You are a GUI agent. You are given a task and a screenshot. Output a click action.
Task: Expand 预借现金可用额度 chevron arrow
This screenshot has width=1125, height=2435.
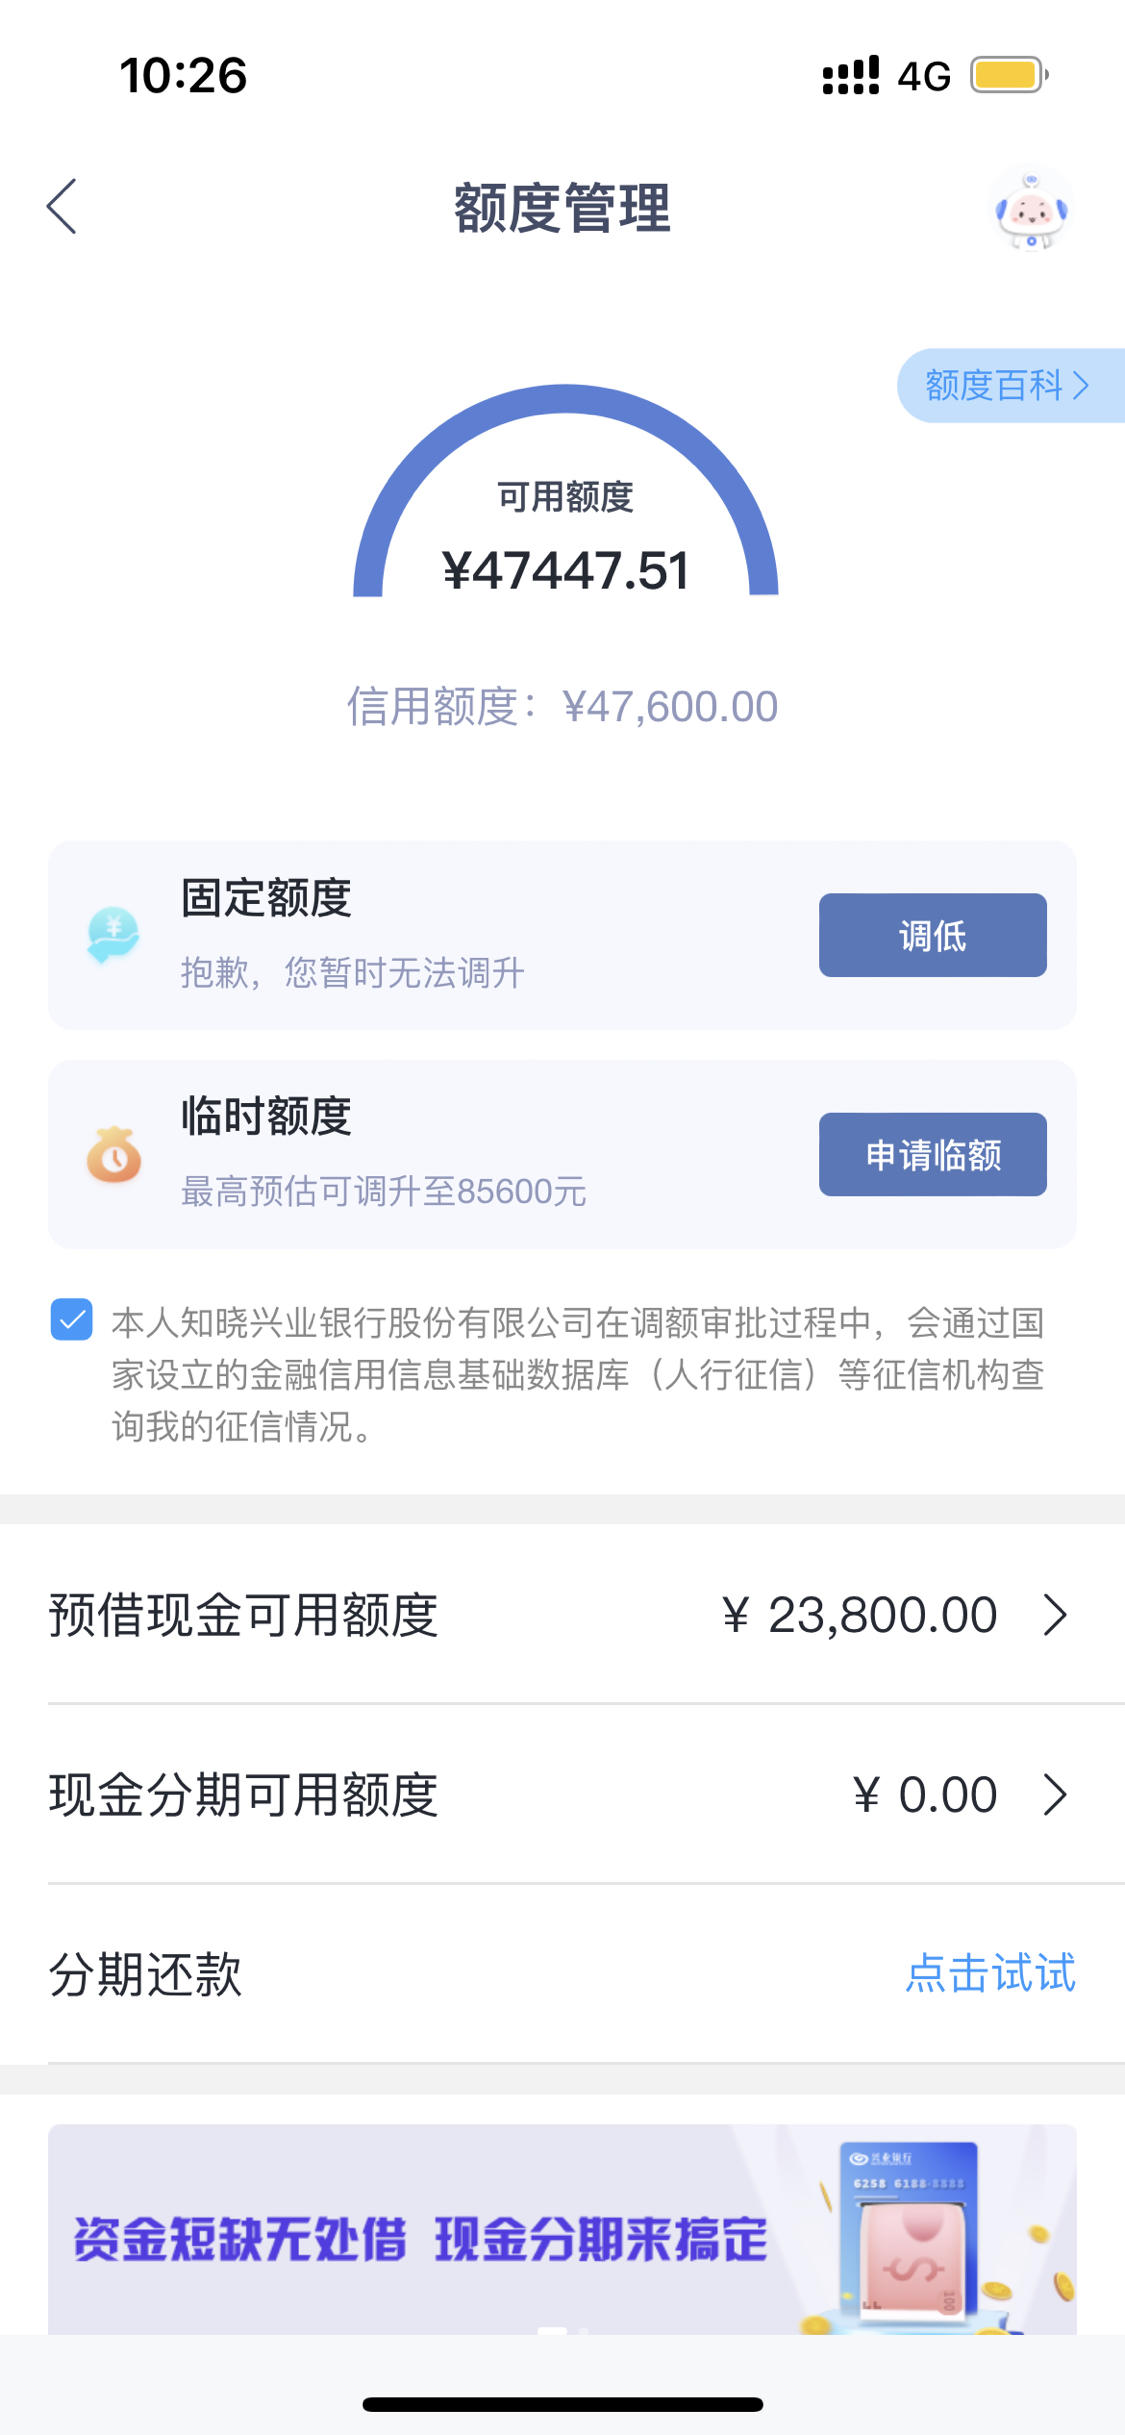(x=1055, y=1615)
